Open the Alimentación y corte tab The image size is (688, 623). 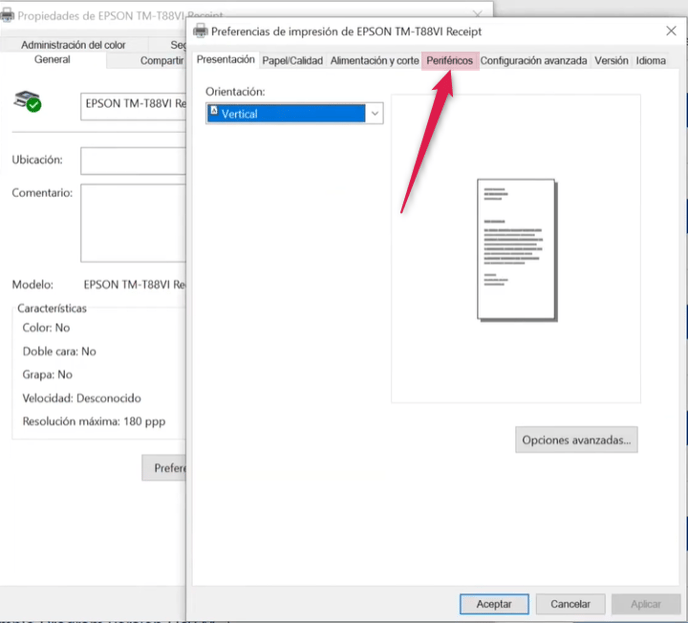point(374,61)
